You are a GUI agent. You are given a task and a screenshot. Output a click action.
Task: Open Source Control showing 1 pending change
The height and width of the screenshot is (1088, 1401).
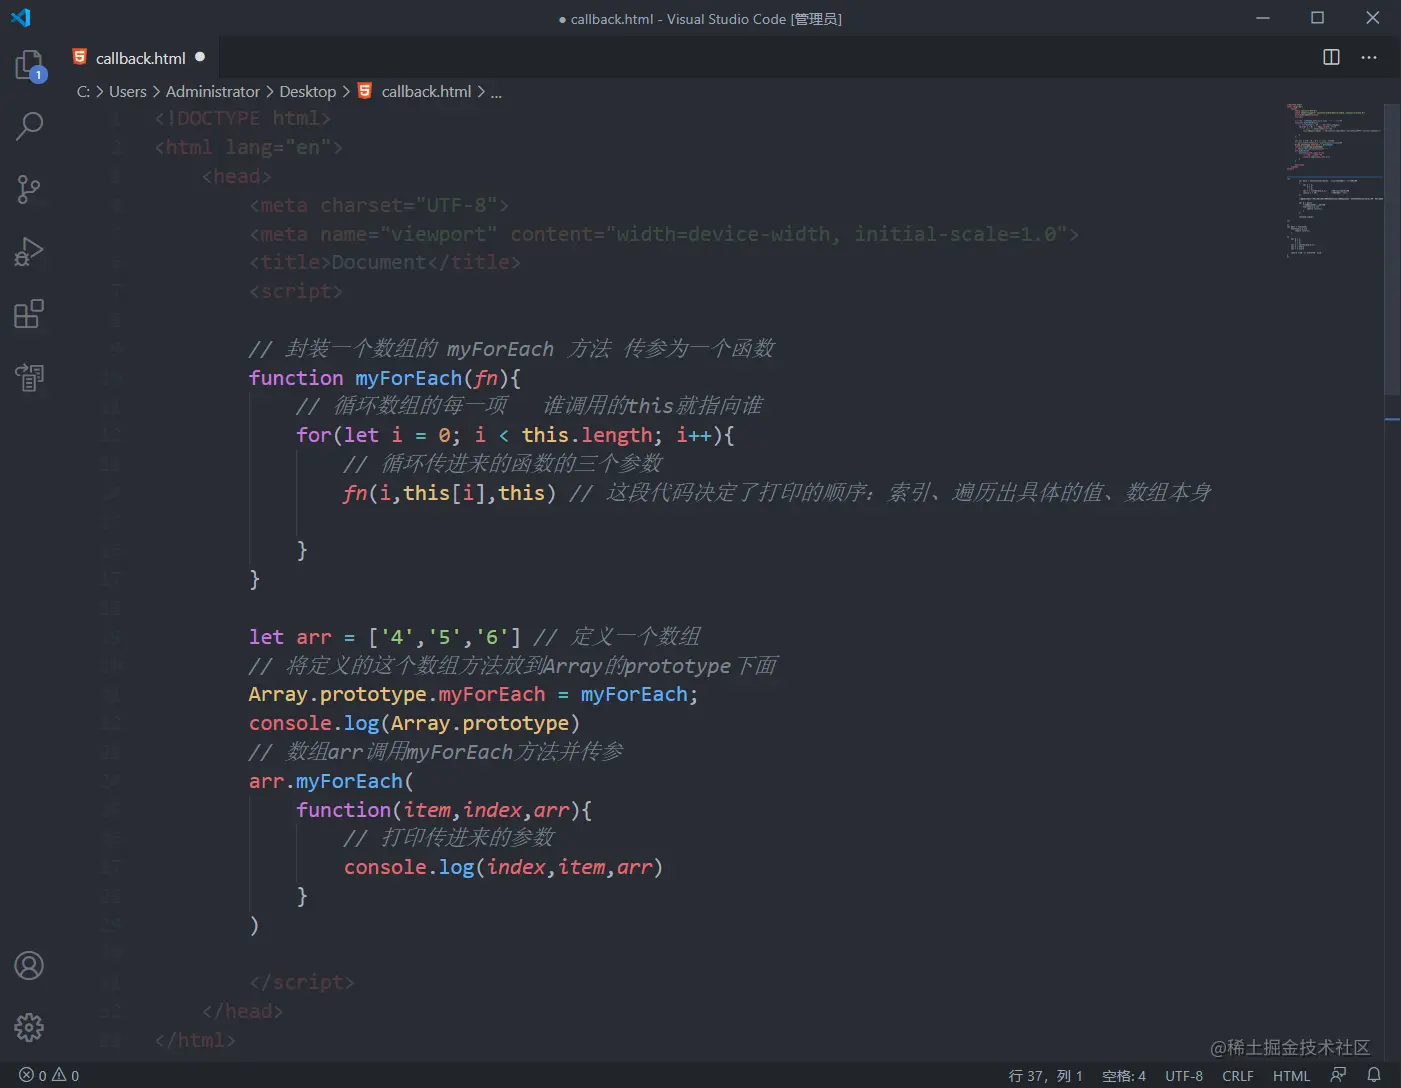[x=29, y=189]
